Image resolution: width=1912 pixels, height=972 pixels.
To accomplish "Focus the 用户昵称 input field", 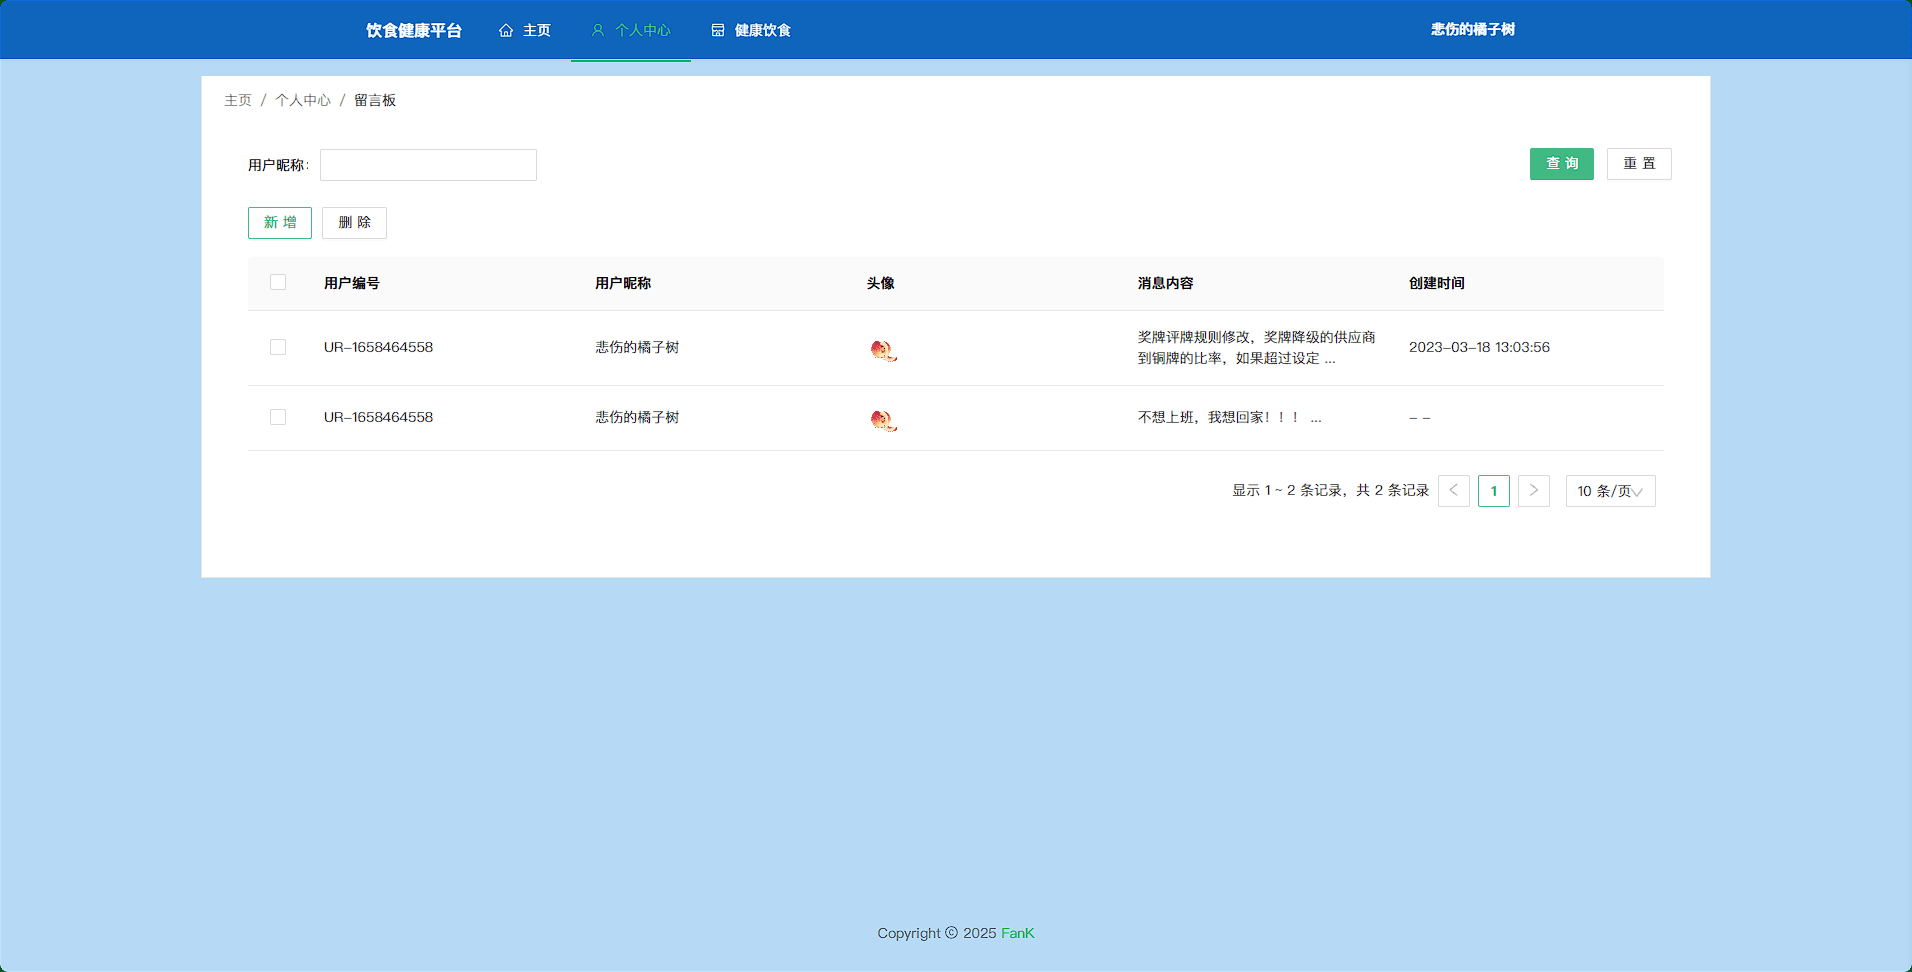I will [428, 165].
